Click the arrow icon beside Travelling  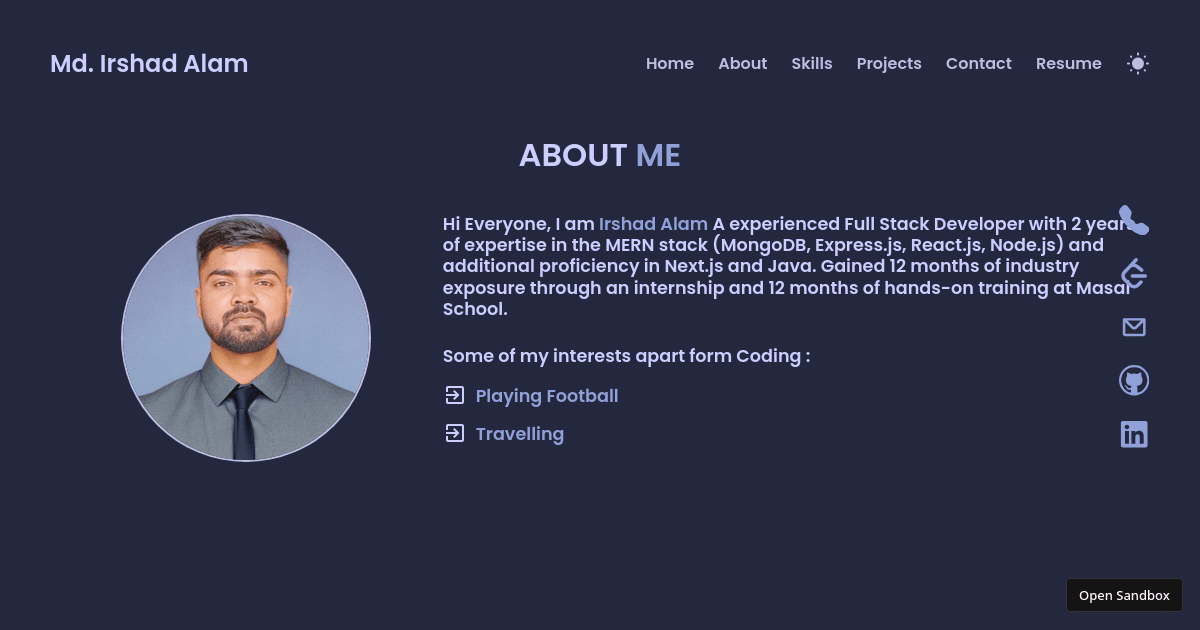(x=455, y=433)
